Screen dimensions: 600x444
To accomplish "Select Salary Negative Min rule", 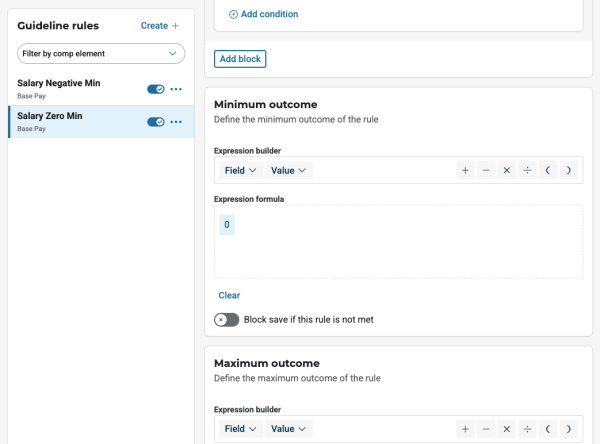I will click(70, 88).
